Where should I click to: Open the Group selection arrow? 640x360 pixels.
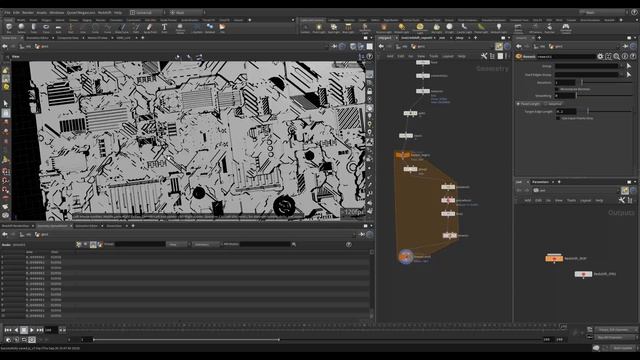(629, 66)
